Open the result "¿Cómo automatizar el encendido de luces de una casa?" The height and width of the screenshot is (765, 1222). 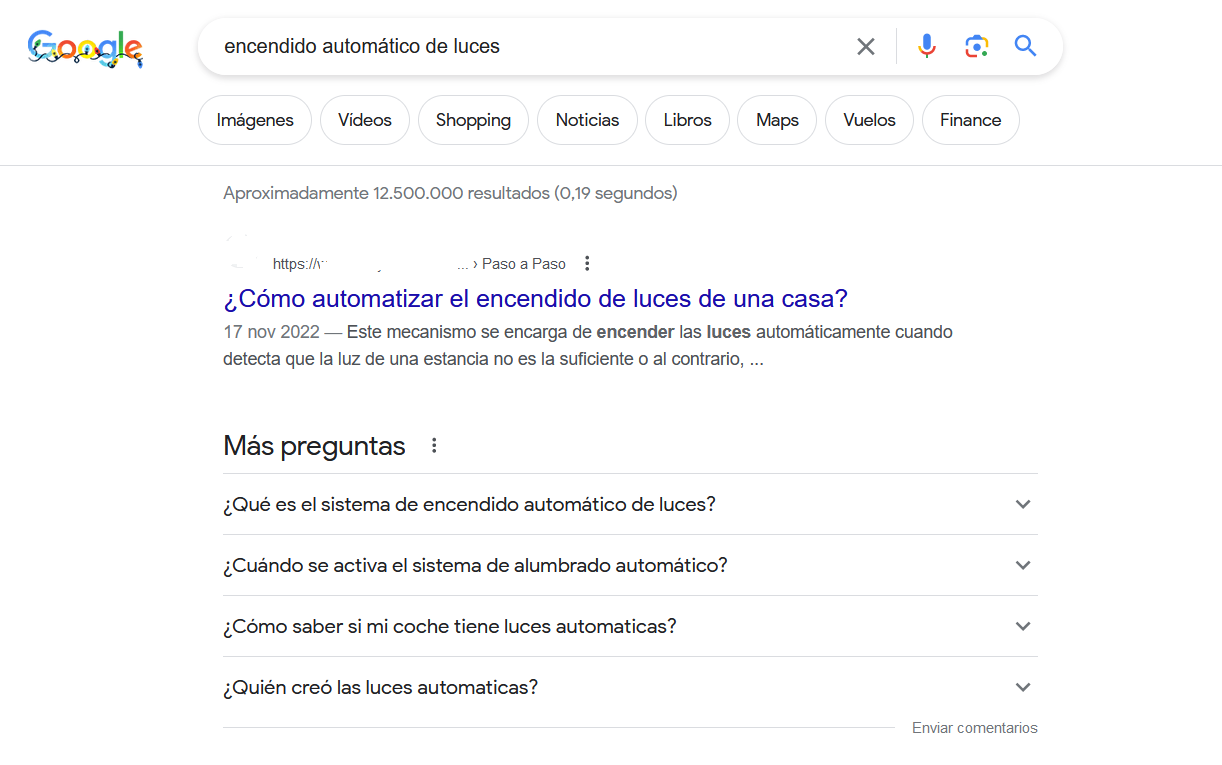[x=534, y=298]
